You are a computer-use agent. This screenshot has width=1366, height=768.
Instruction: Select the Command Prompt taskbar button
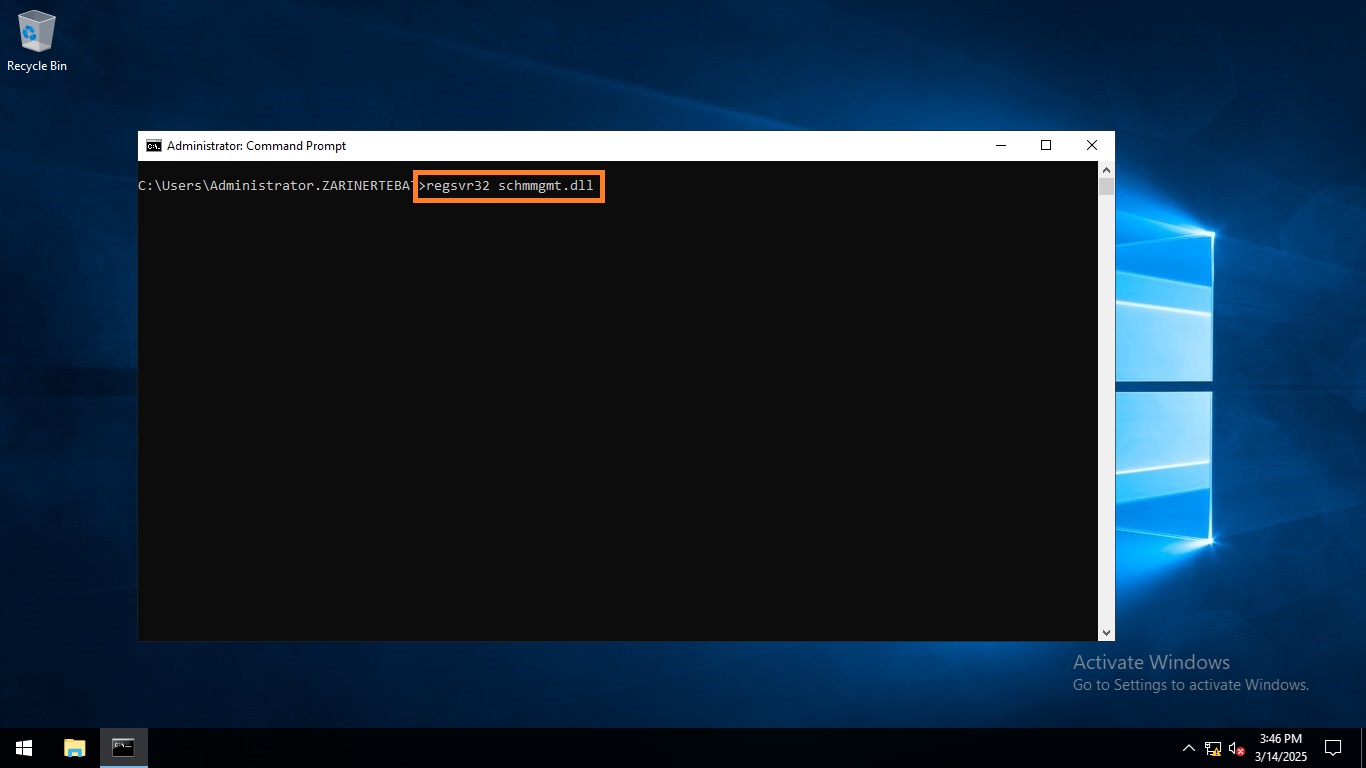(x=124, y=748)
